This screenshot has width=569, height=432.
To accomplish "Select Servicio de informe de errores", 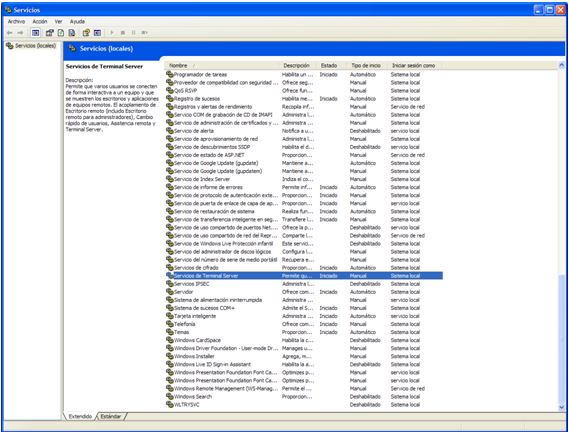I will pyautogui.click(x=304, y=187).
